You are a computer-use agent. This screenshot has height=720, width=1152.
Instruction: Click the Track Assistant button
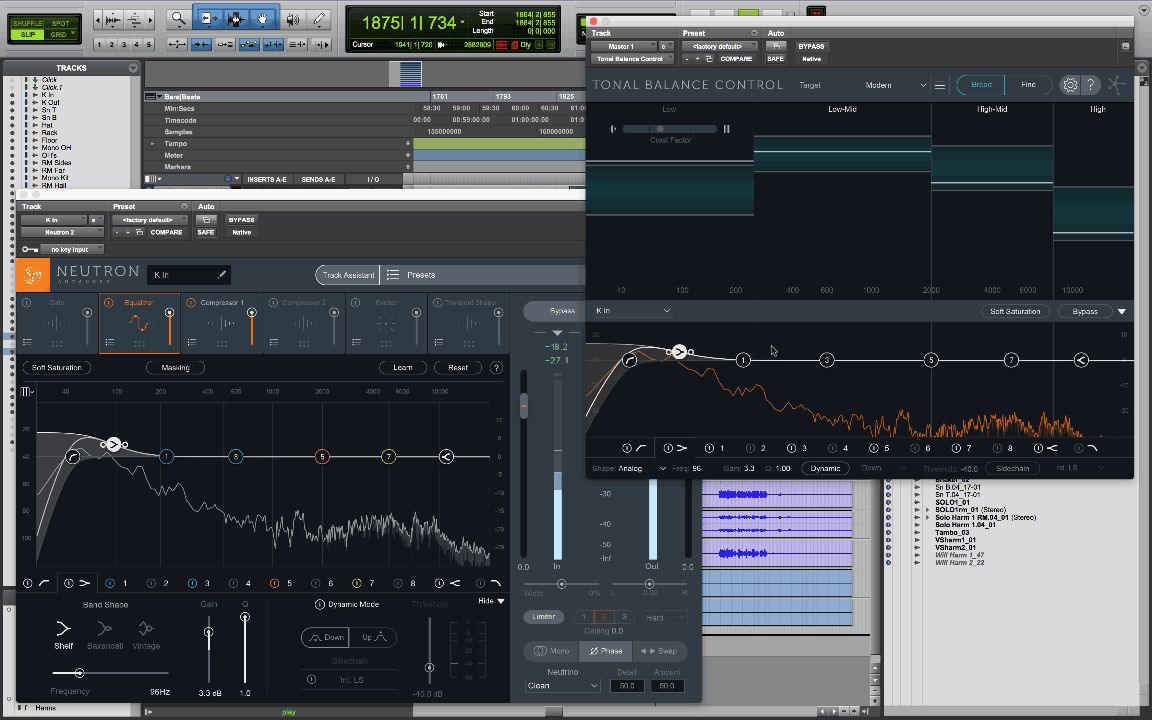click(x=348, y=275)
